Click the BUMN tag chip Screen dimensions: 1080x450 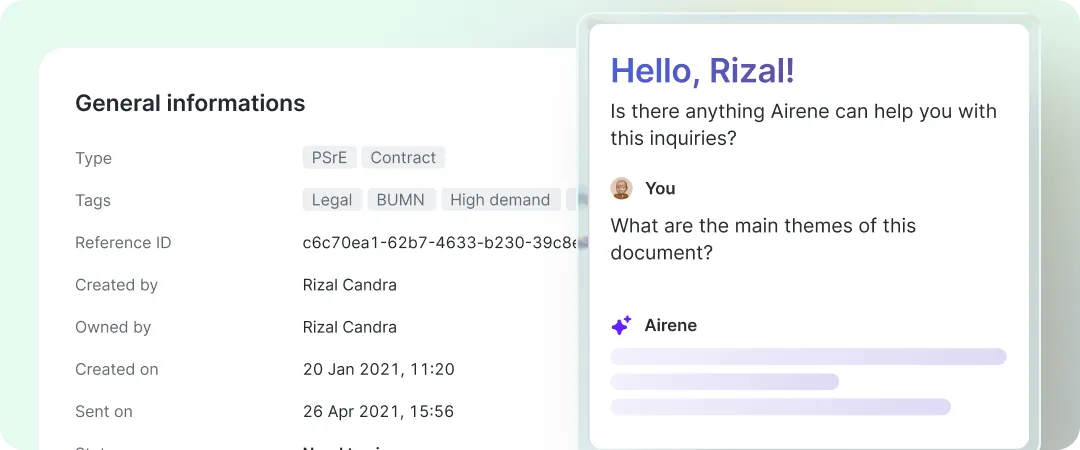402,200
